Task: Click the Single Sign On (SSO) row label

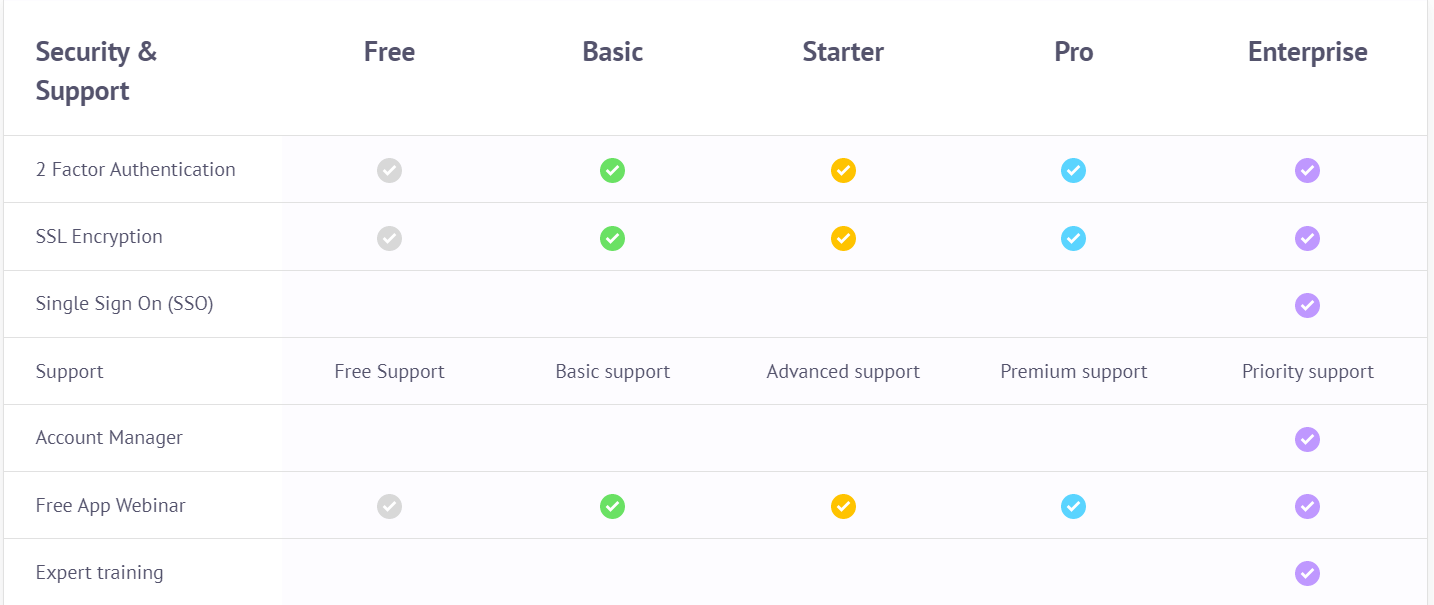Action: click(124, 303)
